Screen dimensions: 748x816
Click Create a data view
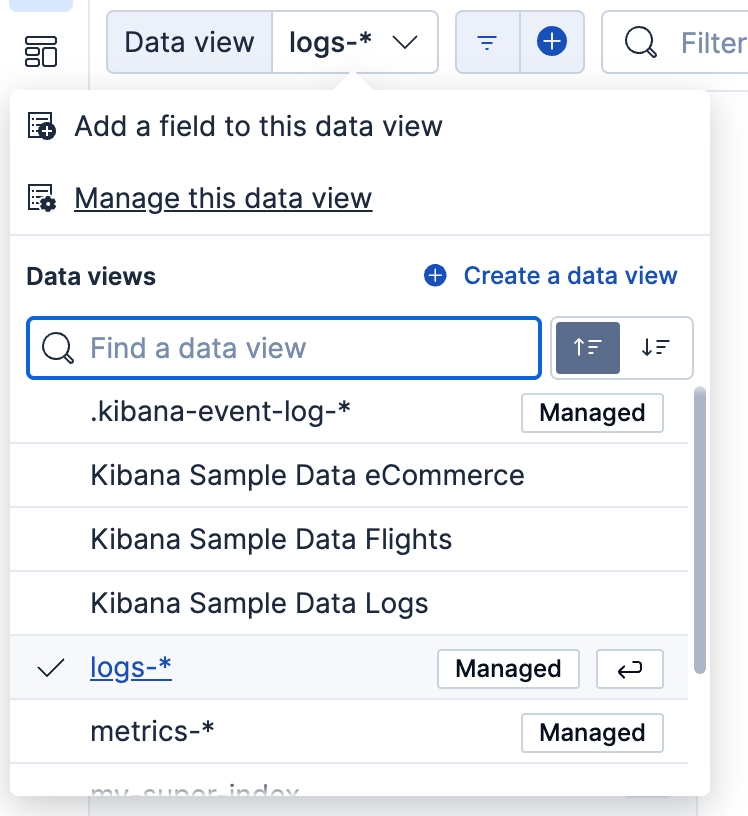coord(571,275)
